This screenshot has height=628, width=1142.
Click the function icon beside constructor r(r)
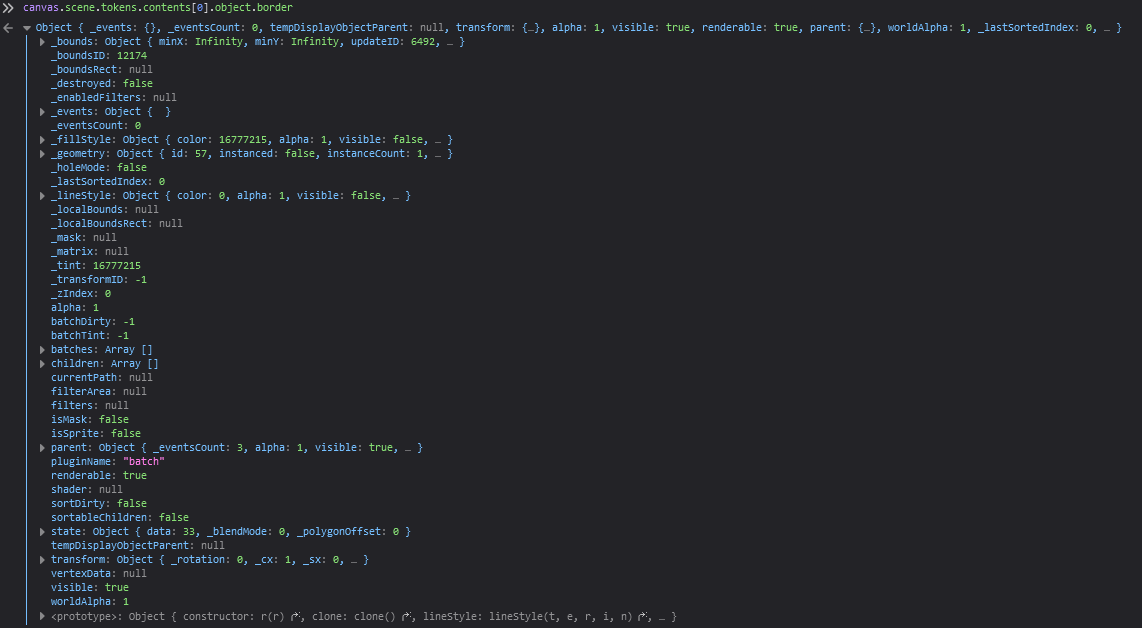[x=293, y=616]
